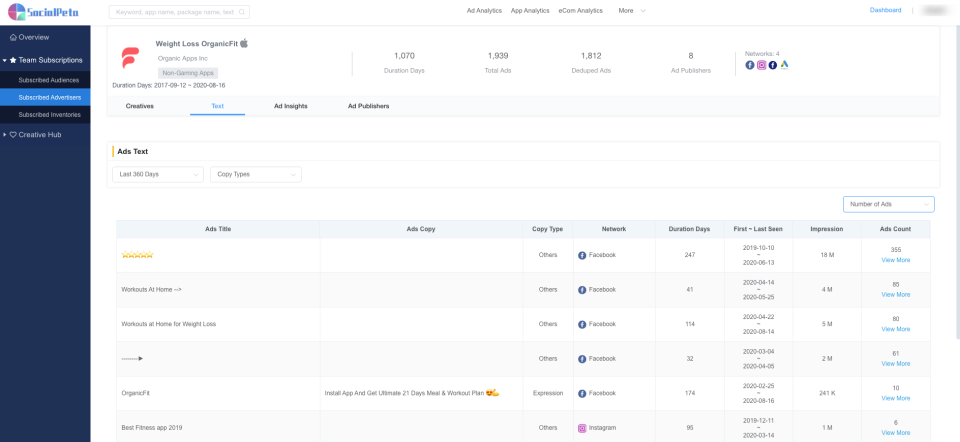Click the 'Workouts at Home for Weight Loss' title
960x442 pixels.
point(169,324)
